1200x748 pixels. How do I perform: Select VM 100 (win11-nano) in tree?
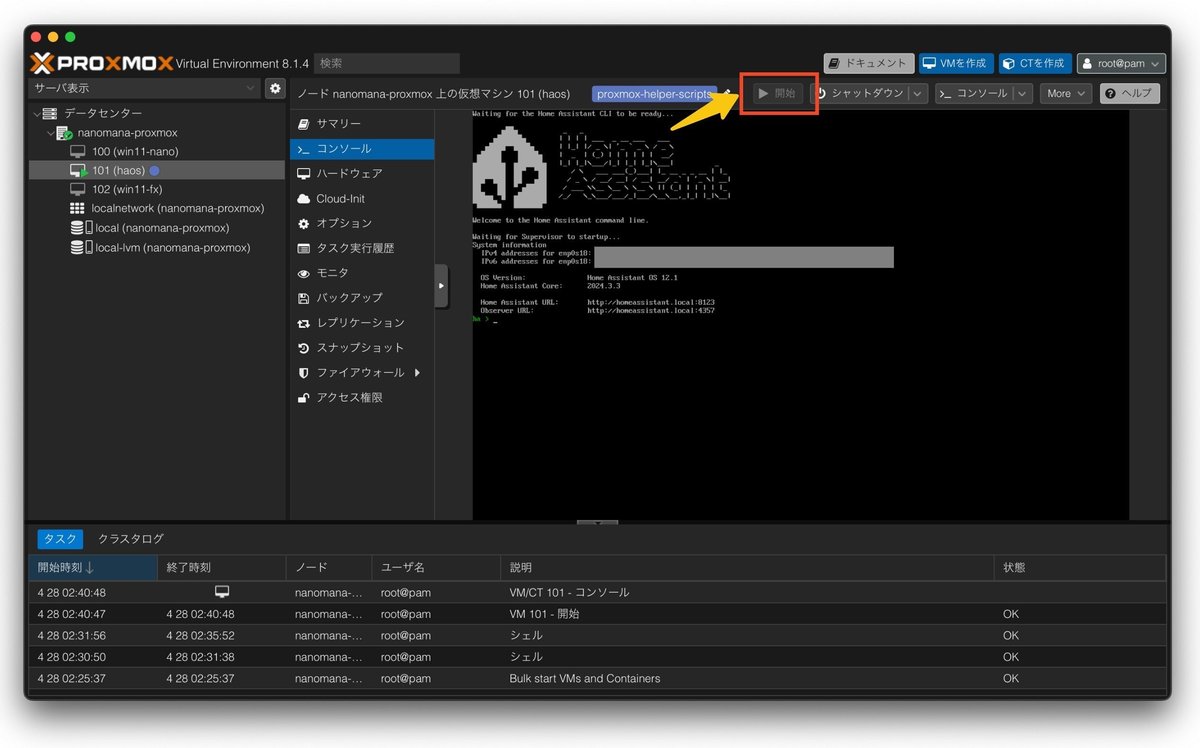[x=135, y=152]
